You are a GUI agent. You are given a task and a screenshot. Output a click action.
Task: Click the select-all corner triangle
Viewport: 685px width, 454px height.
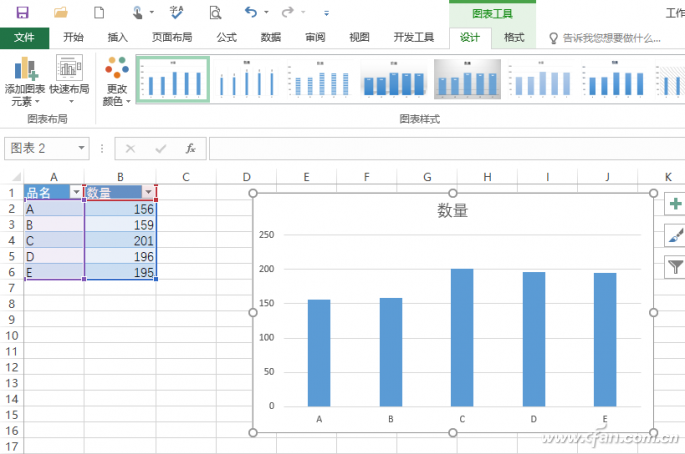point(16,177)
